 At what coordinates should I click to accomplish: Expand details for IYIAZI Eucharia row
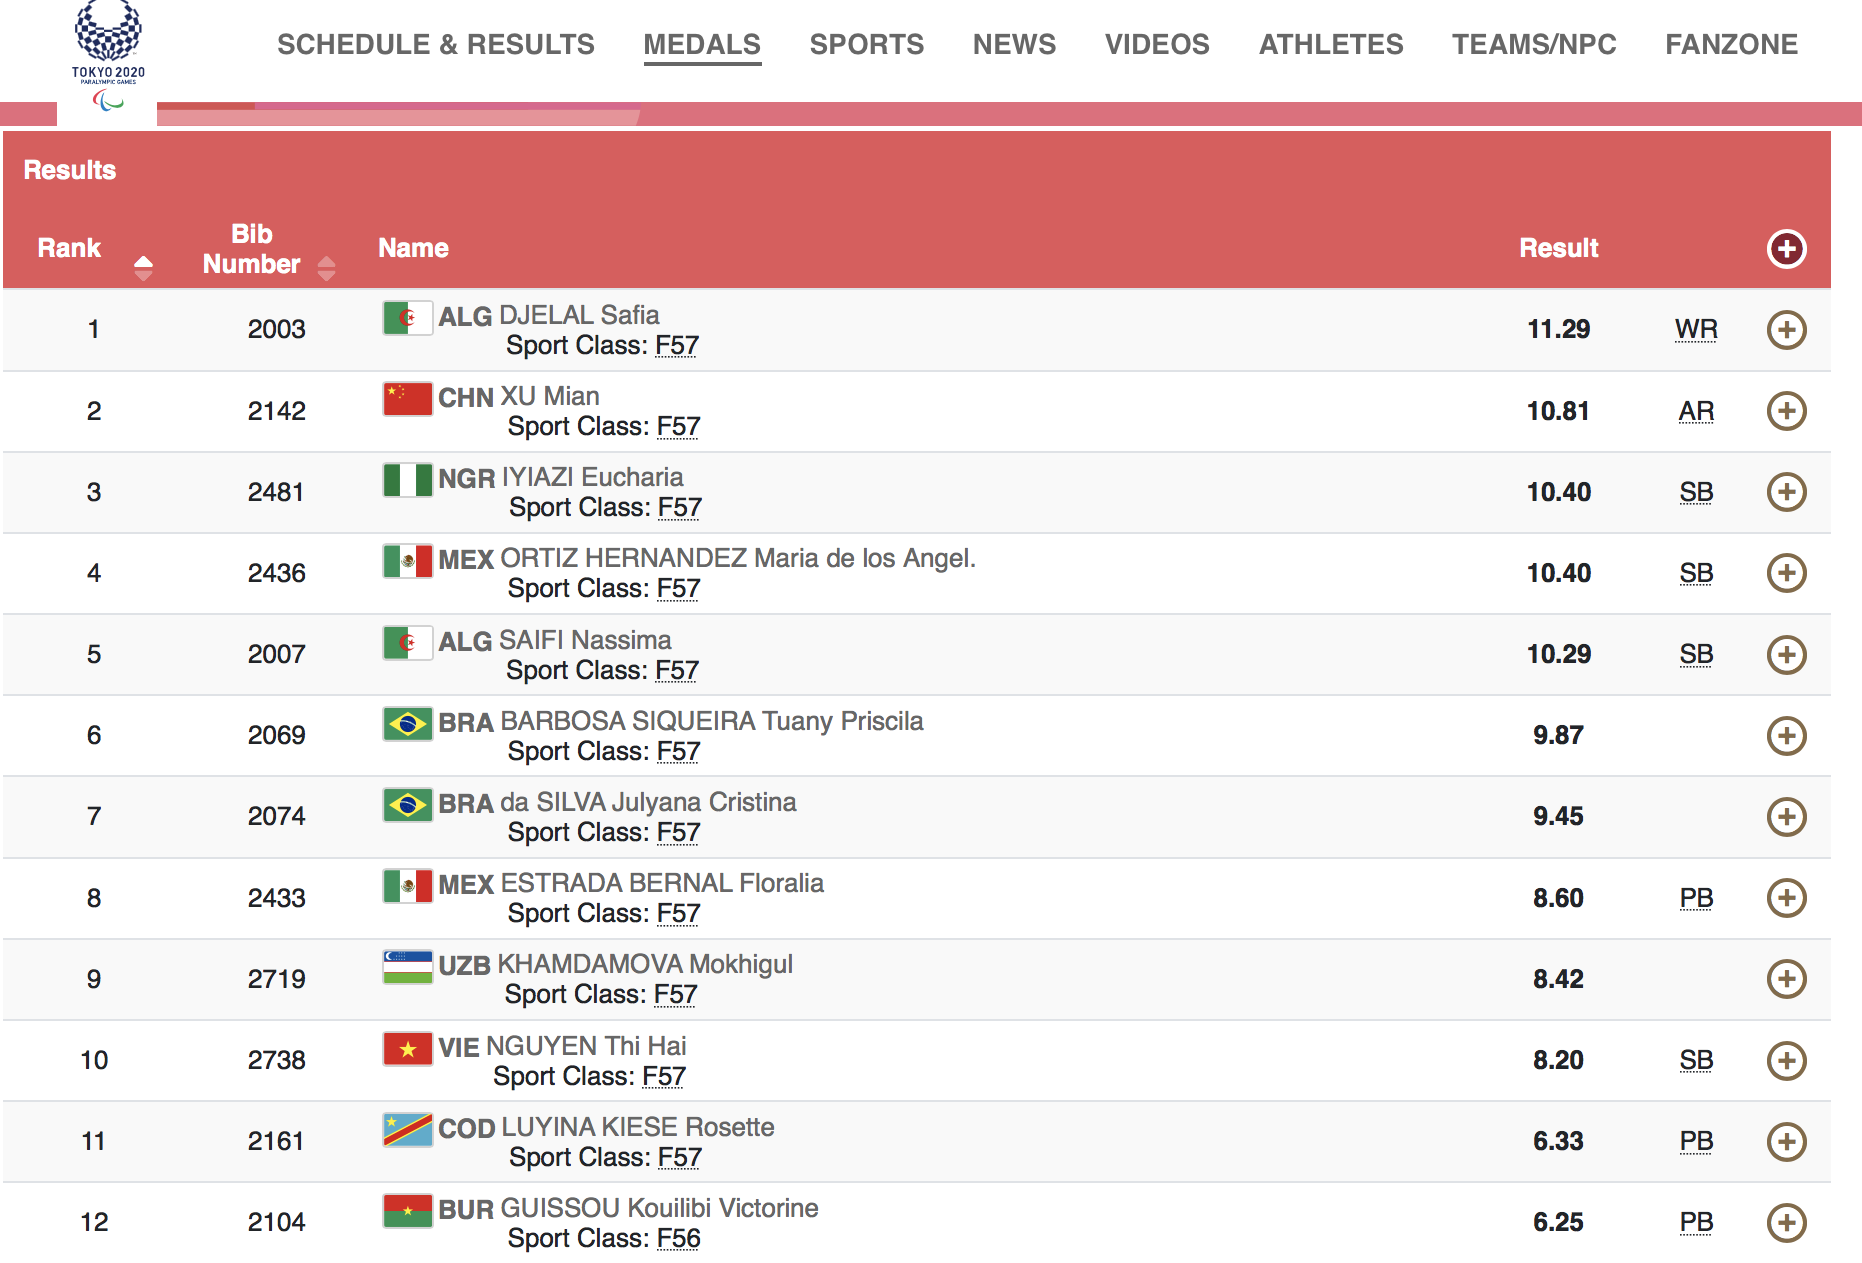(x=1786, y=492)
